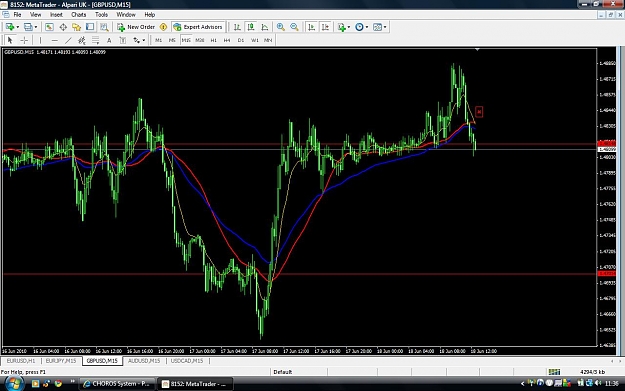The image size is (625, 391).
Task: Switch timeframe to W1
Action: click(254, 40)
